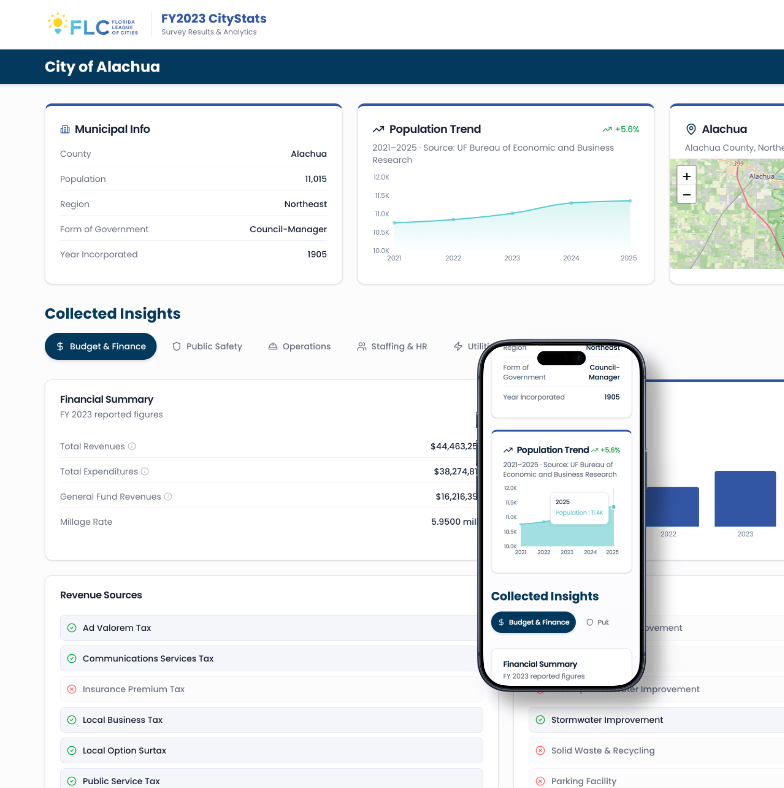Image resolution: width=784 pixels, height=788 pixels.
Task: Click the Municipal Info building icon
Action: tap(65, 129)
